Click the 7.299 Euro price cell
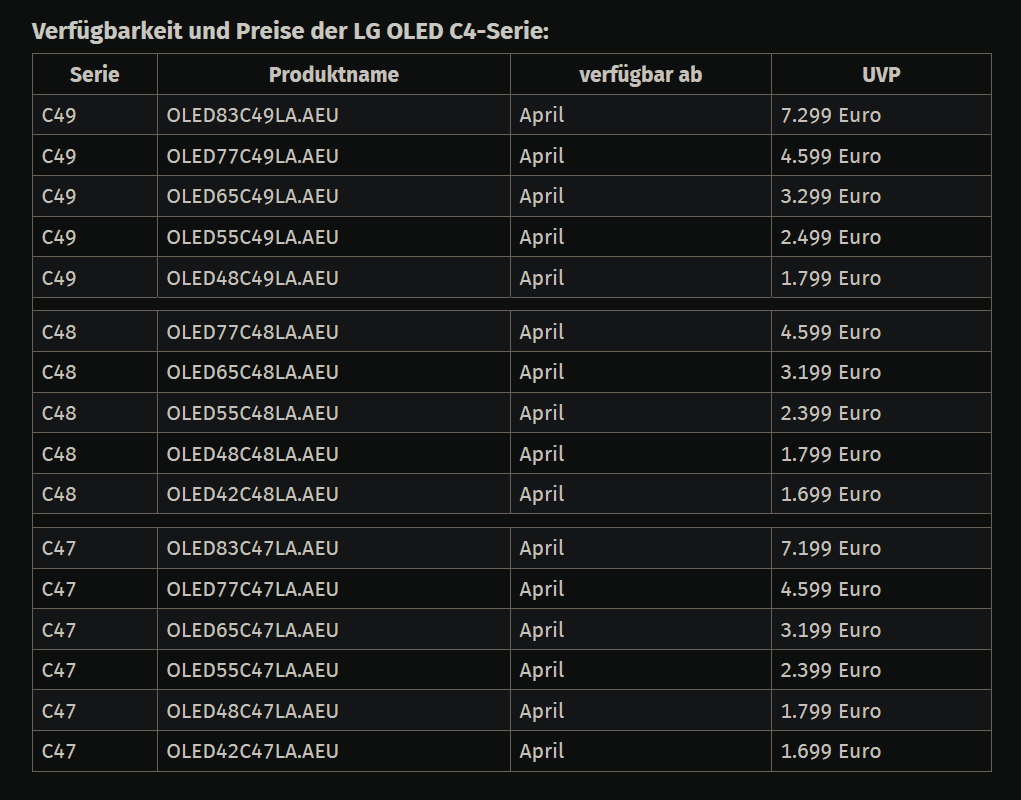 click(831, 115)
